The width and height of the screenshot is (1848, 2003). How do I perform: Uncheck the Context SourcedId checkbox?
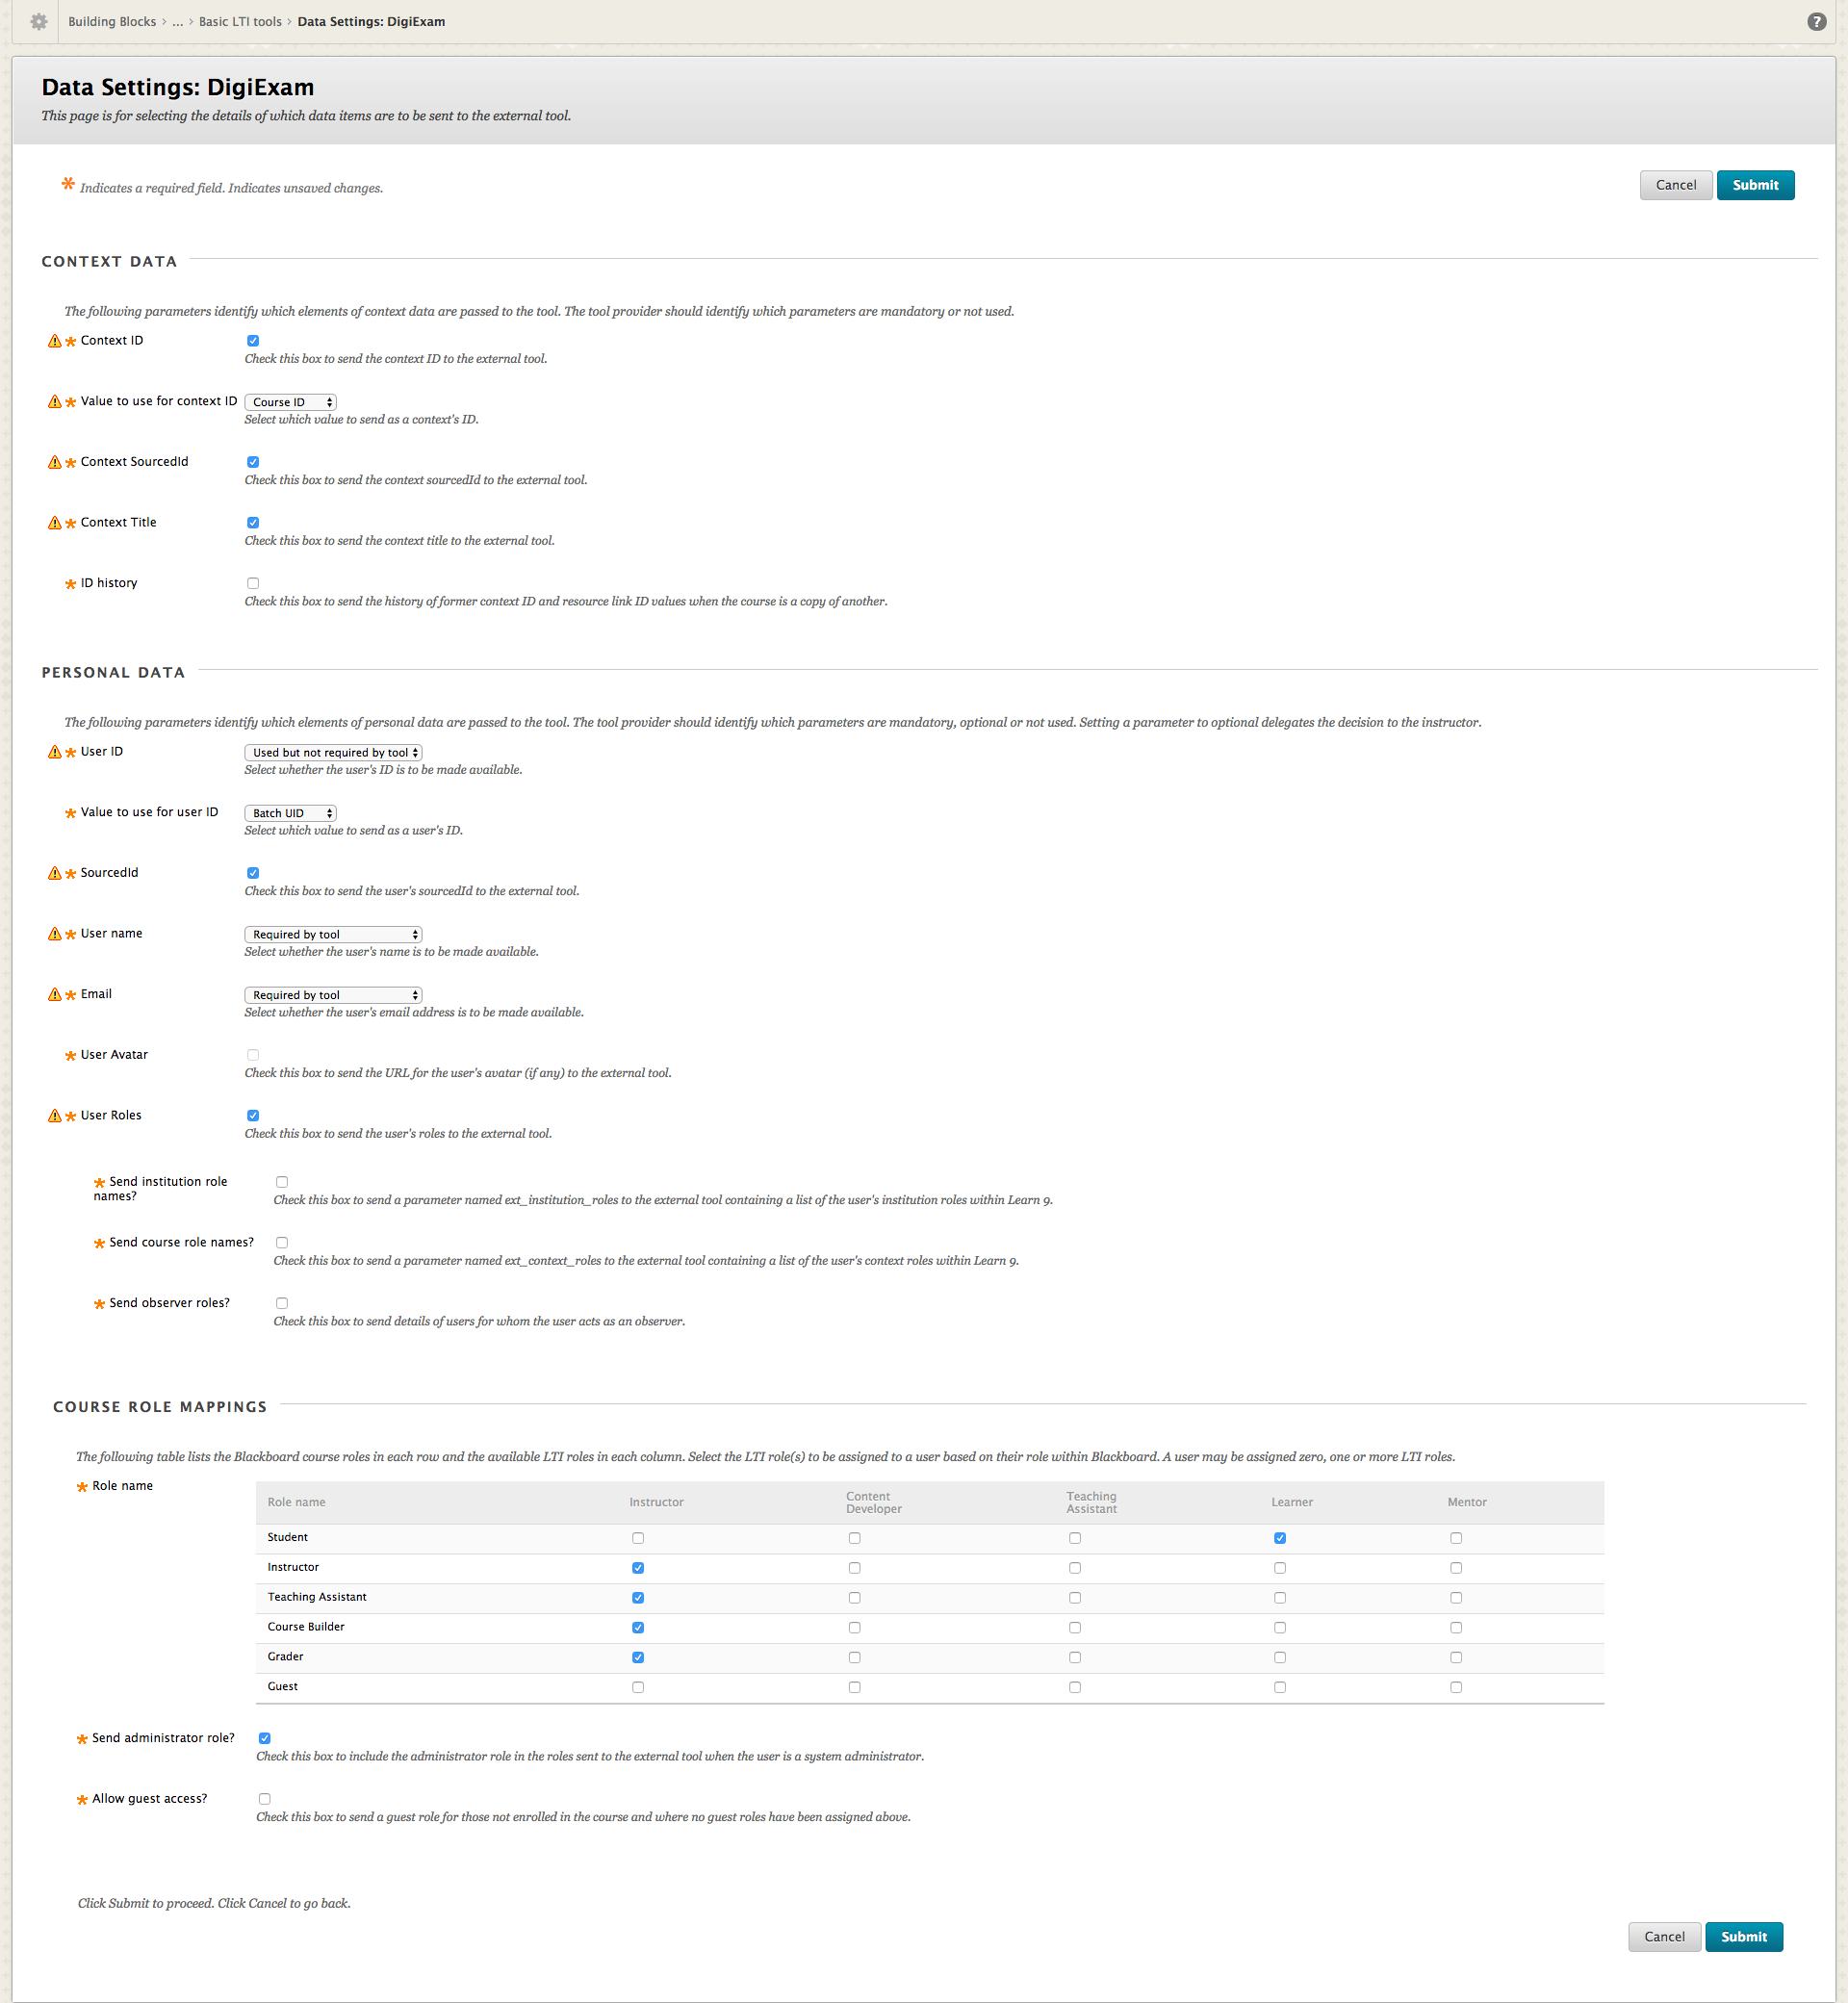pyautogui.click(x=253, y=462)
